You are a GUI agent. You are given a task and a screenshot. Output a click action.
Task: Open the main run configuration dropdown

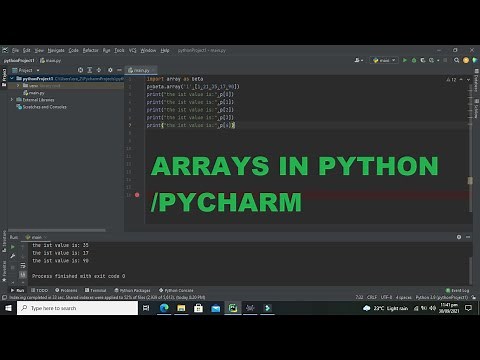[384, 60]
